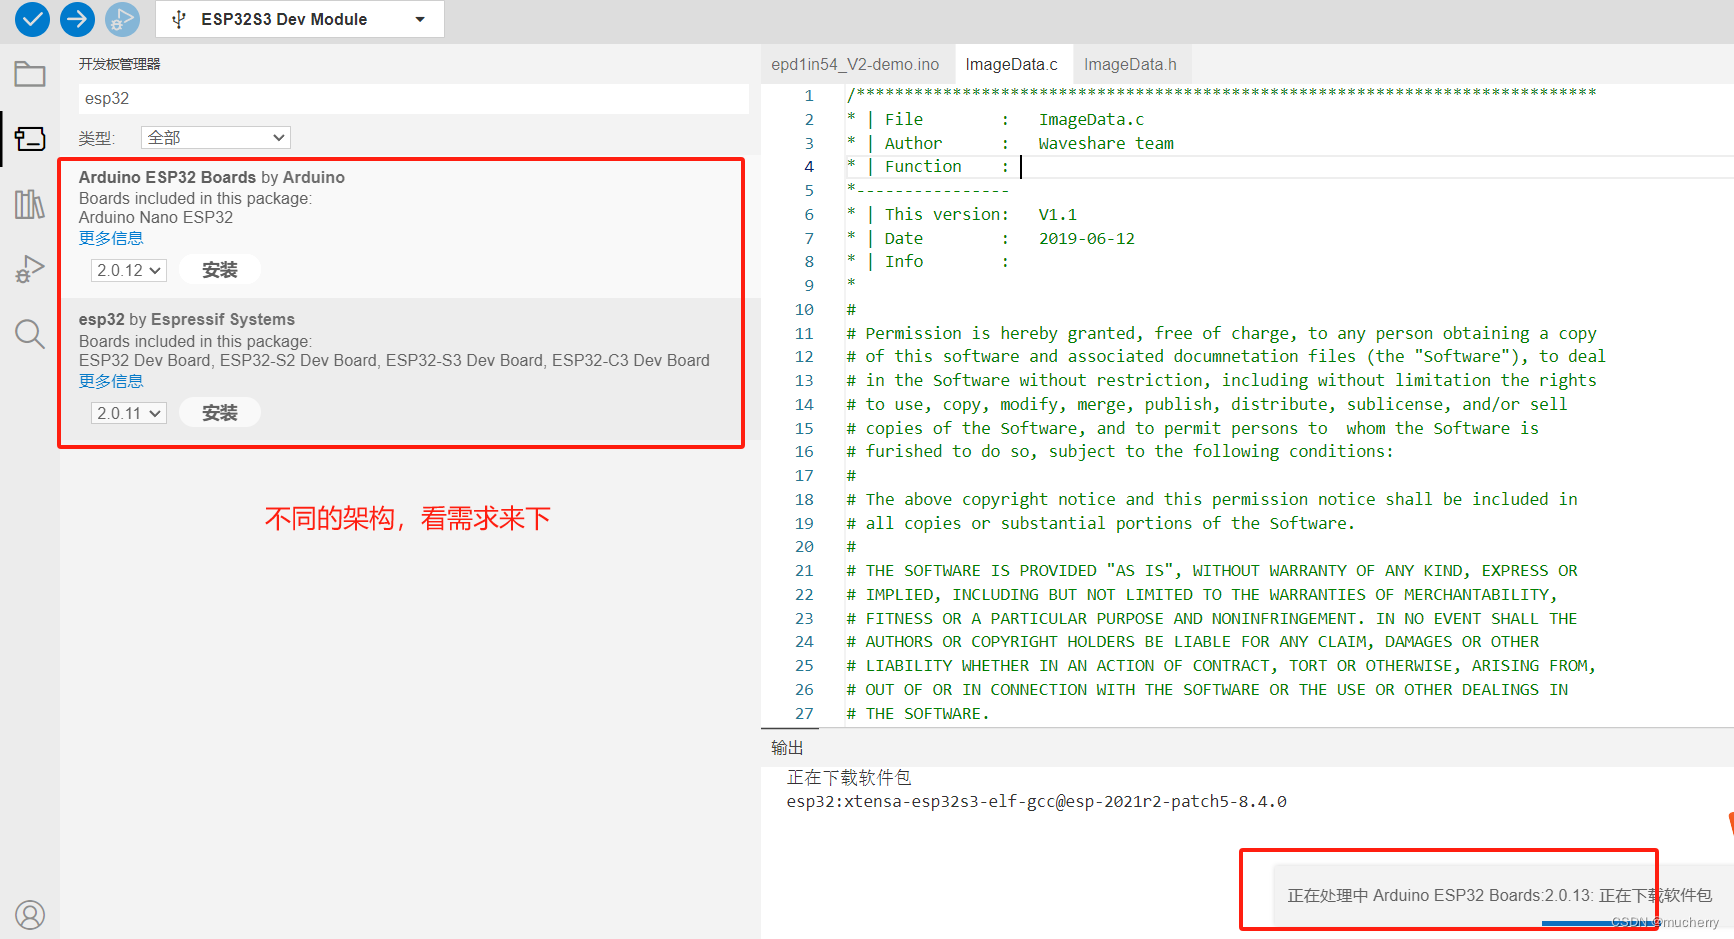Viewport: 1734px width, 939px height.
Task: Open the Boards Manager sidebar icon
Action: [x=30, y=139]
